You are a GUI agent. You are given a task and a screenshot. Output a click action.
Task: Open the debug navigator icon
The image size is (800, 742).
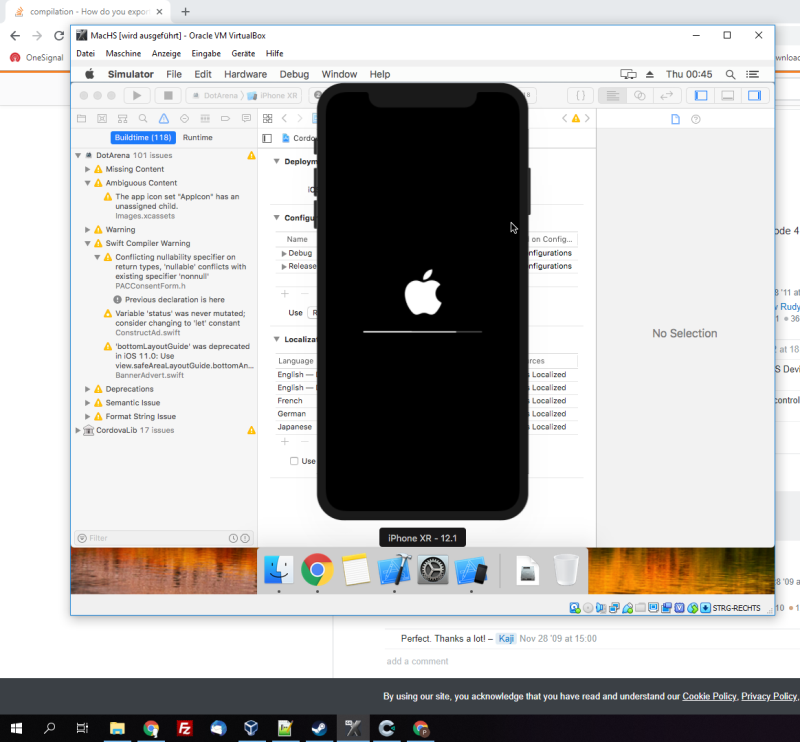tap(205, 118)
